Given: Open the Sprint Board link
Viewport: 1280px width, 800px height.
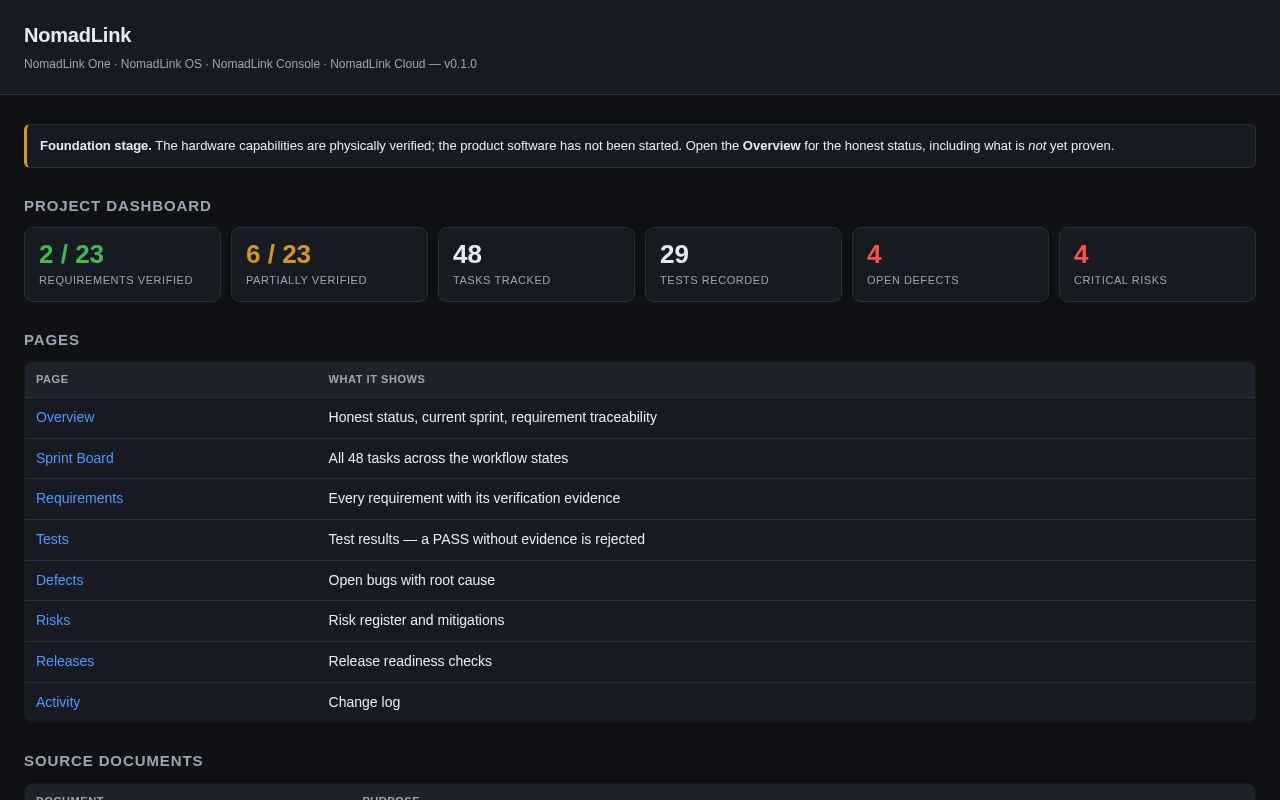Looking at the screenshot, I should click(x=75, y=458).
